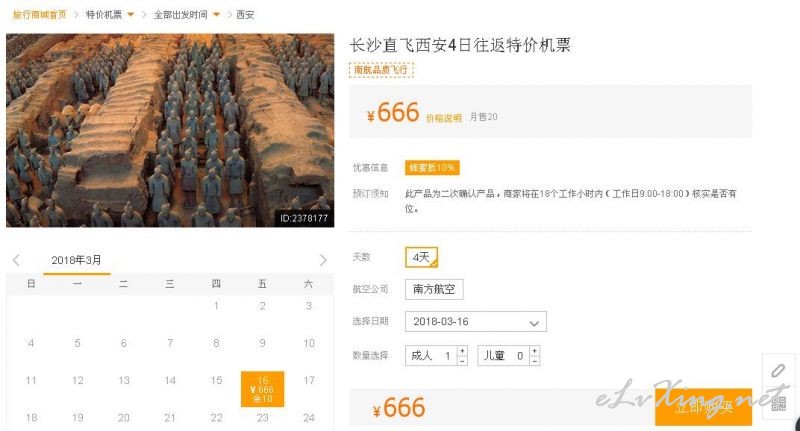
Task: Decrease adult (成人) quantity with minus stepper
Action: pos(462,361)
